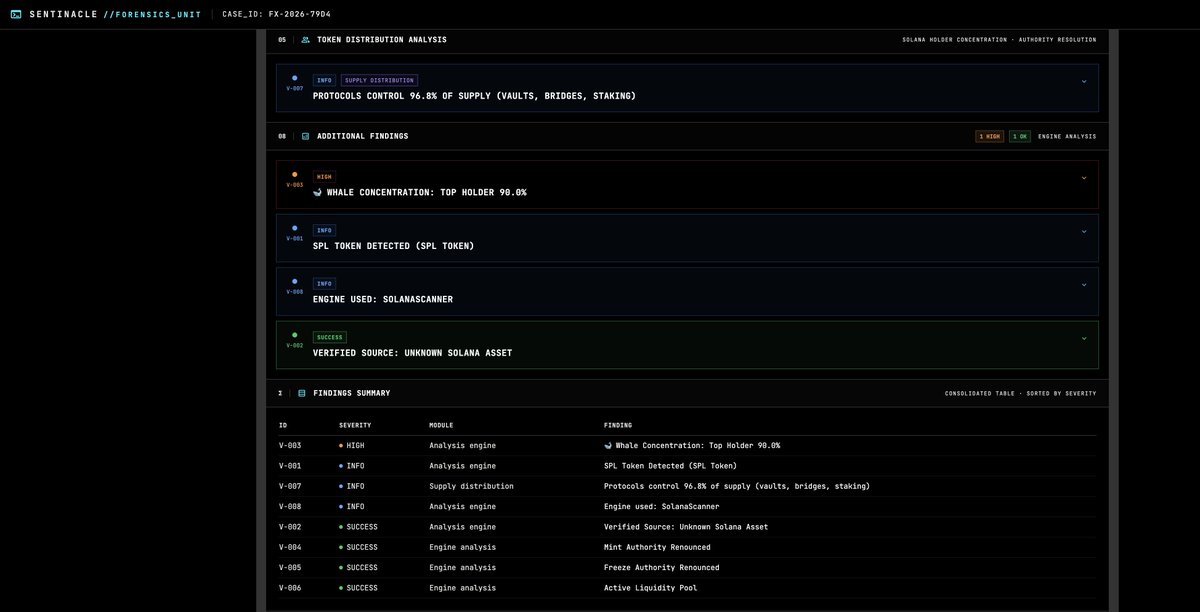1200x612 pixels.
Task: Click the INFO badge on V-001 card
Action: click(x=324, y=230)
